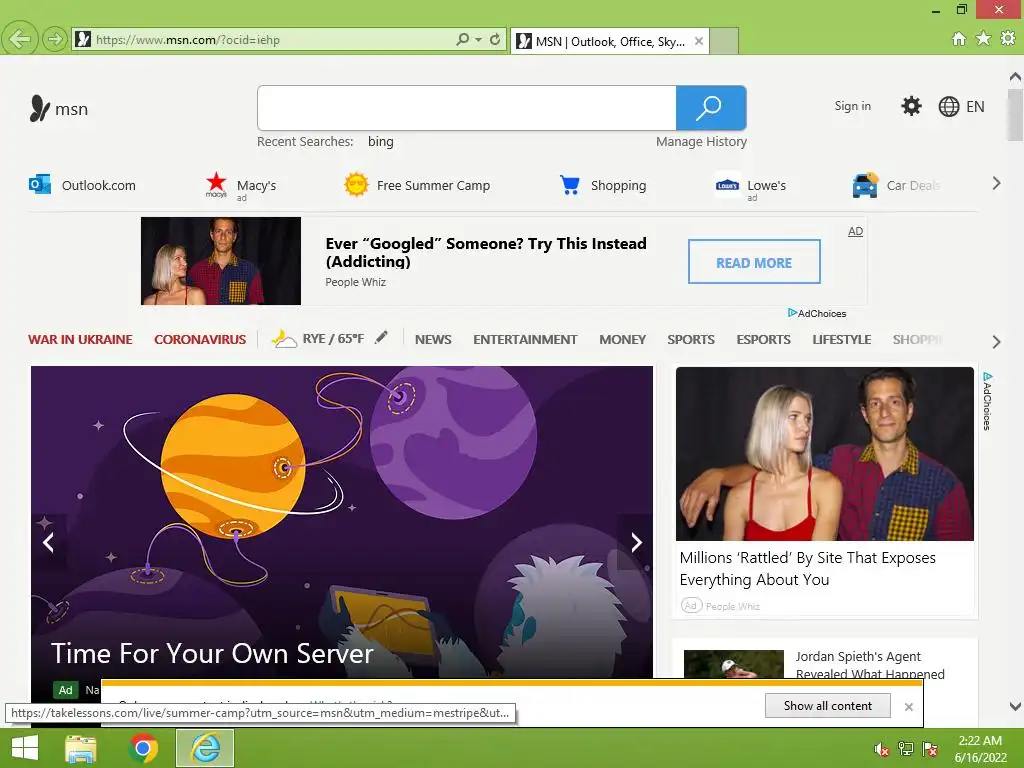
Task: Open CORONAVIRUS section
Action: (200, 340)
